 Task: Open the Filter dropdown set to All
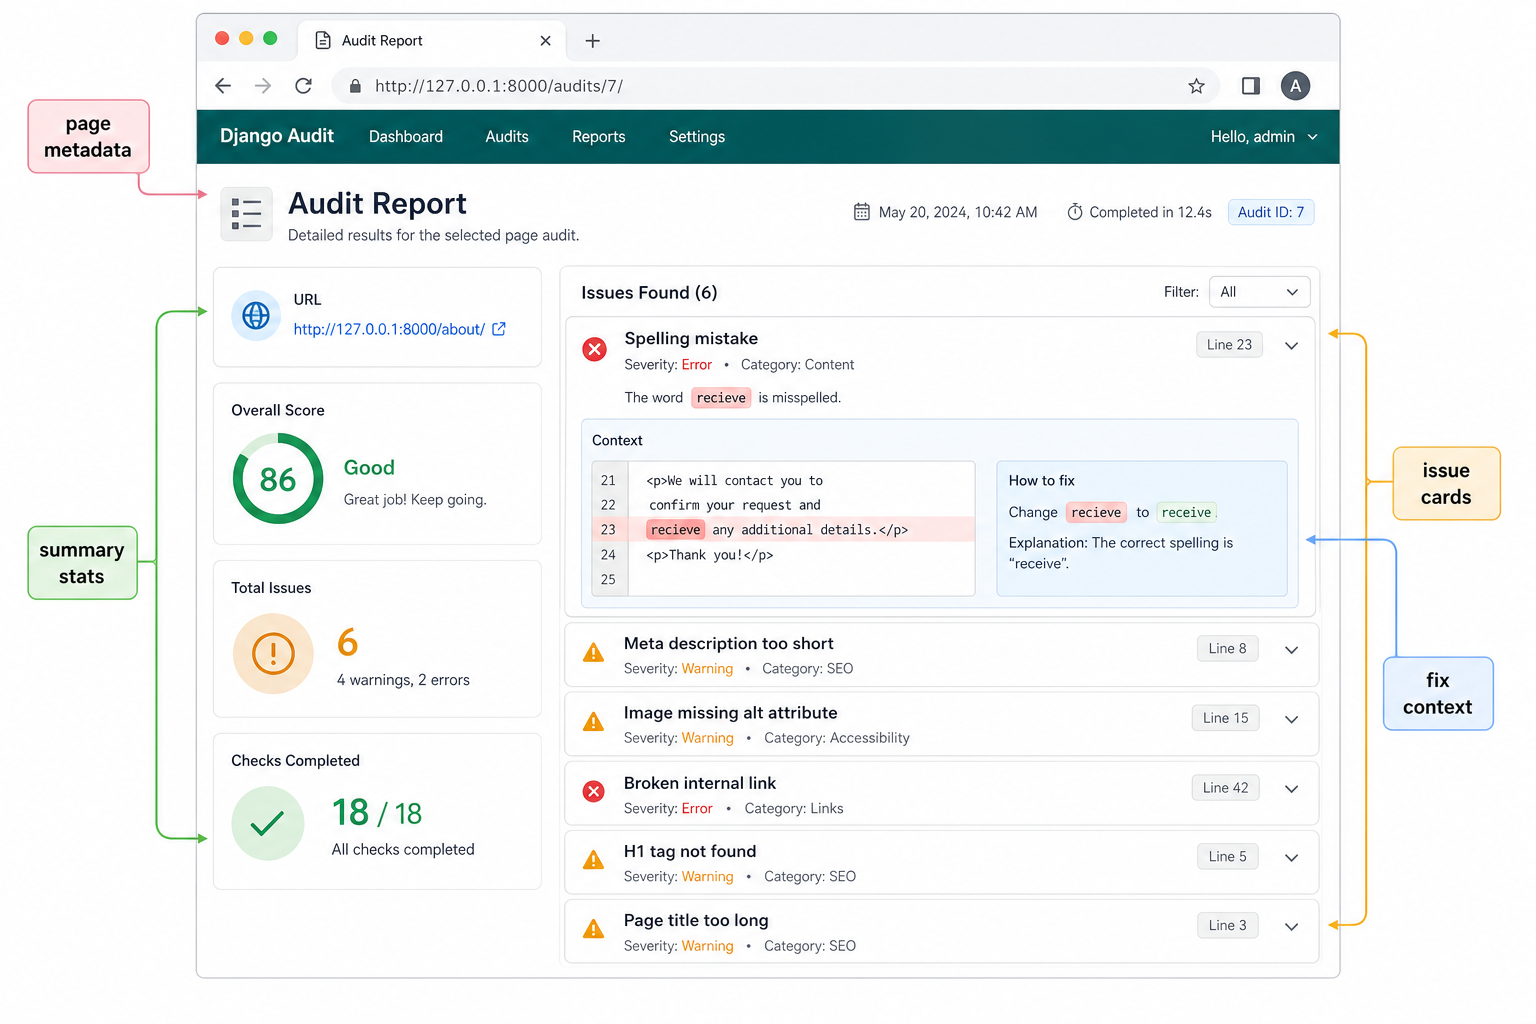click(1259, 292)
